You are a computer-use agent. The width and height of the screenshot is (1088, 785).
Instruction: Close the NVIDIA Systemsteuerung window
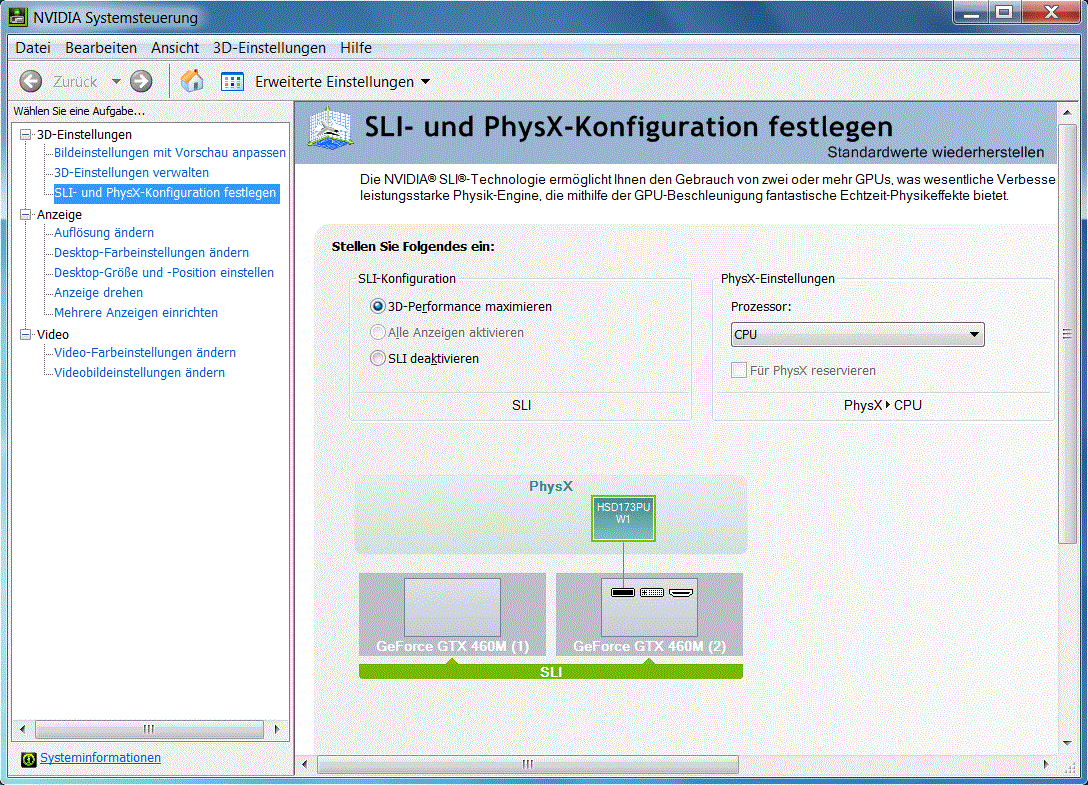1052,12
